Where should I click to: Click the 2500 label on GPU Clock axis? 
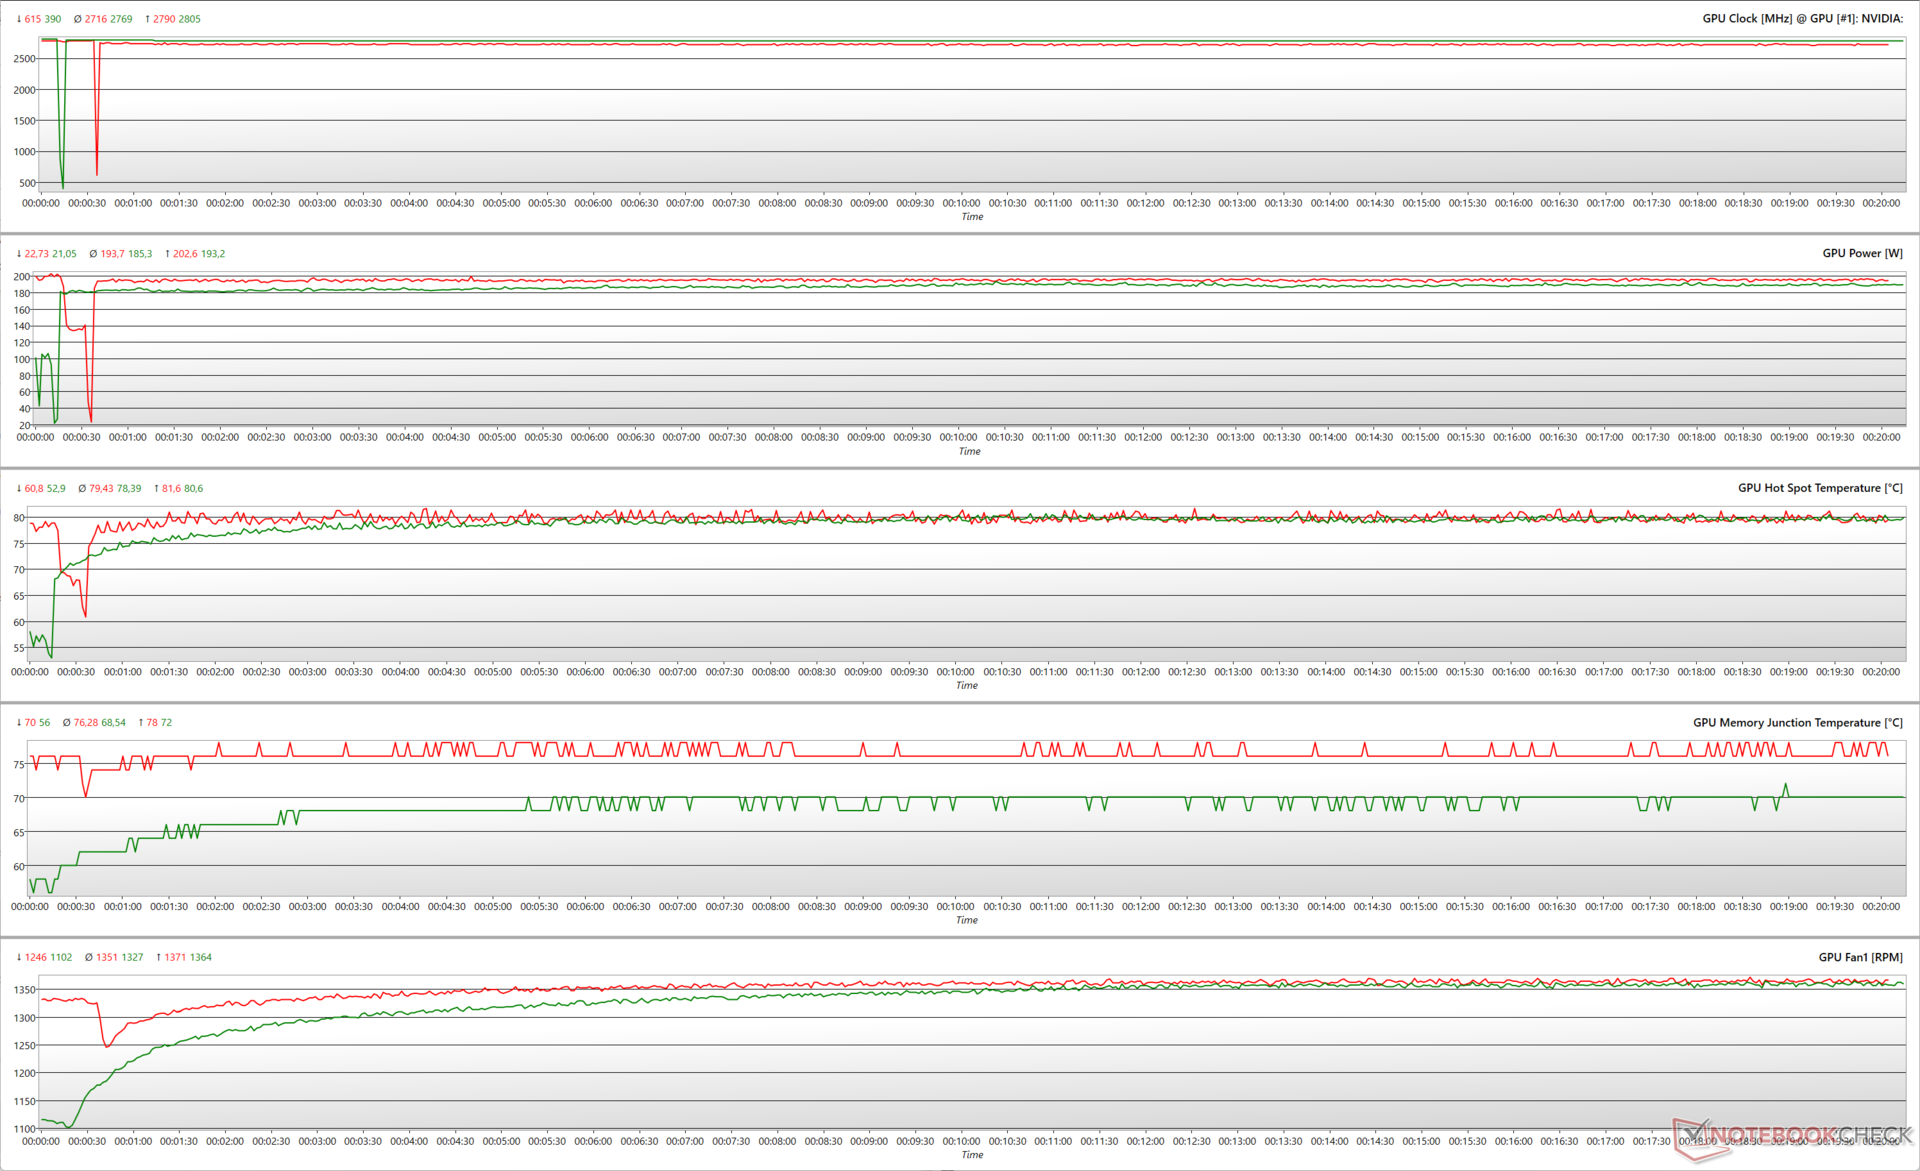point(24,59)
